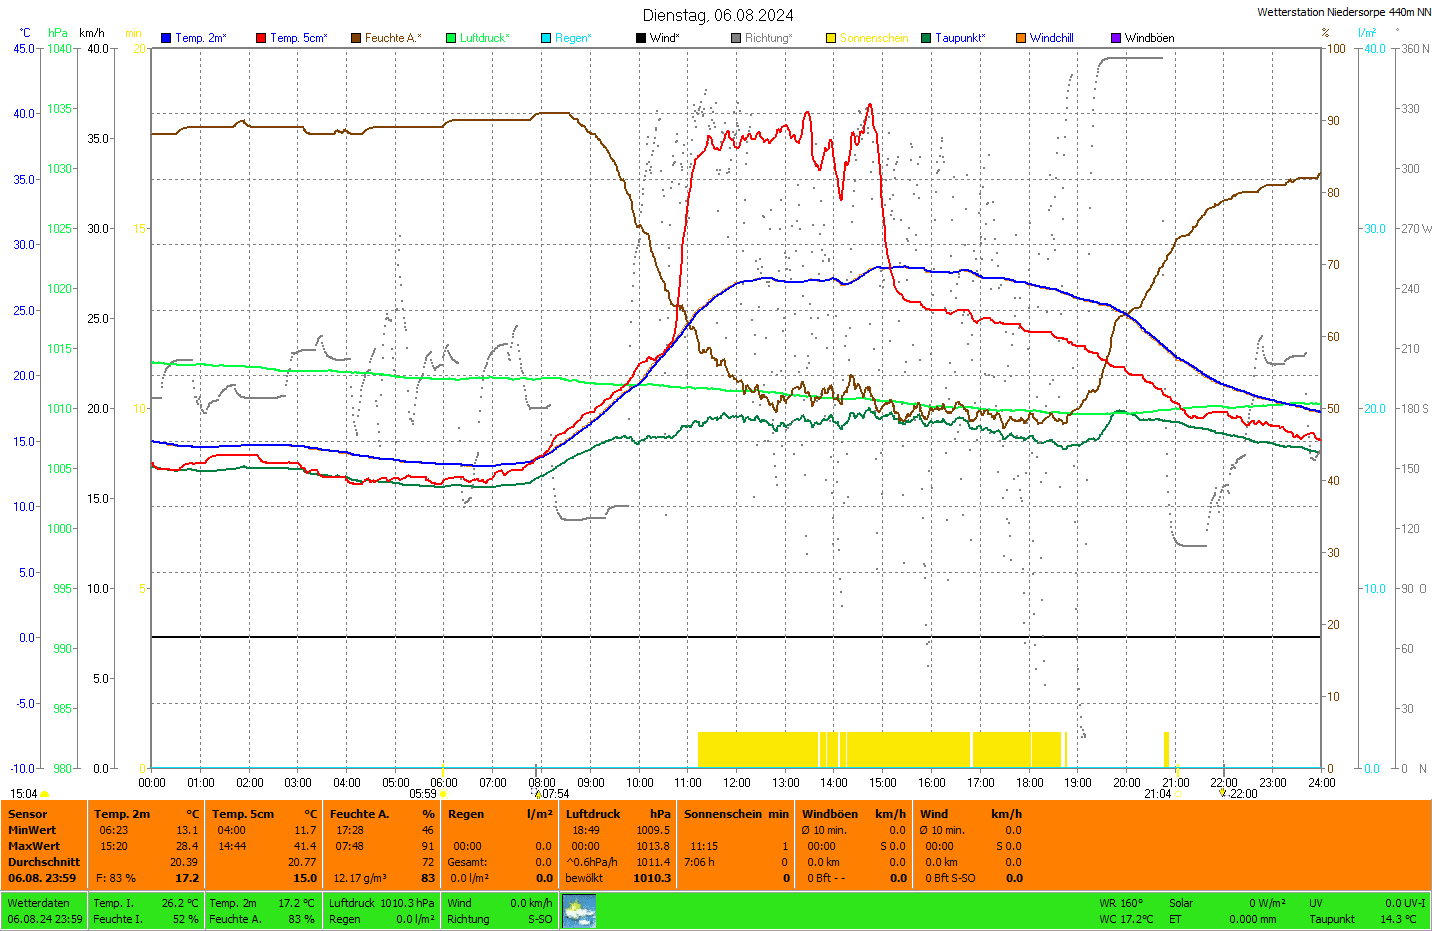The image size is (1432, 931).
Task: Toggle the Taupunkt series via its legend label
Action: 960,38
